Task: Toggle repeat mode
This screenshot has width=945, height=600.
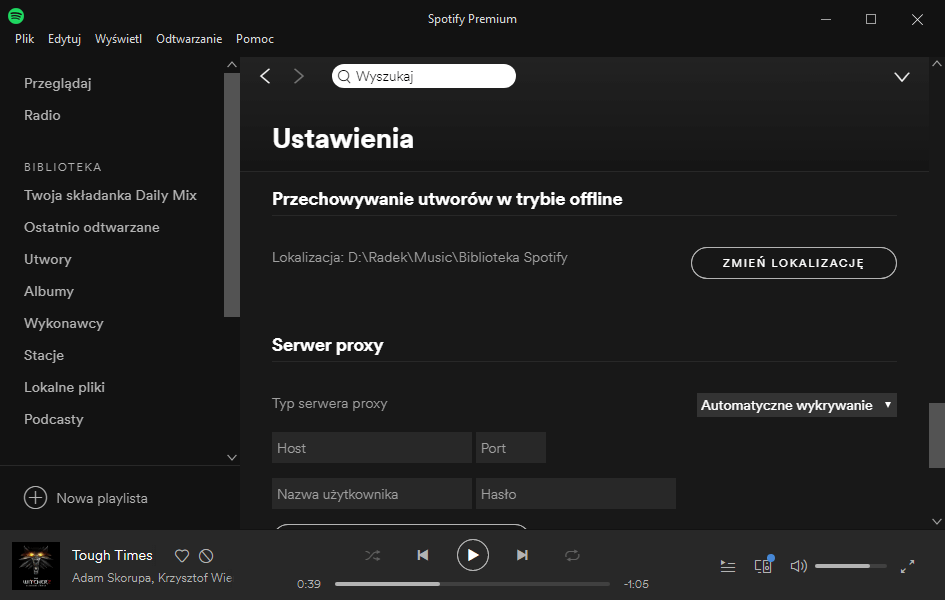Action: pos(572,555)
